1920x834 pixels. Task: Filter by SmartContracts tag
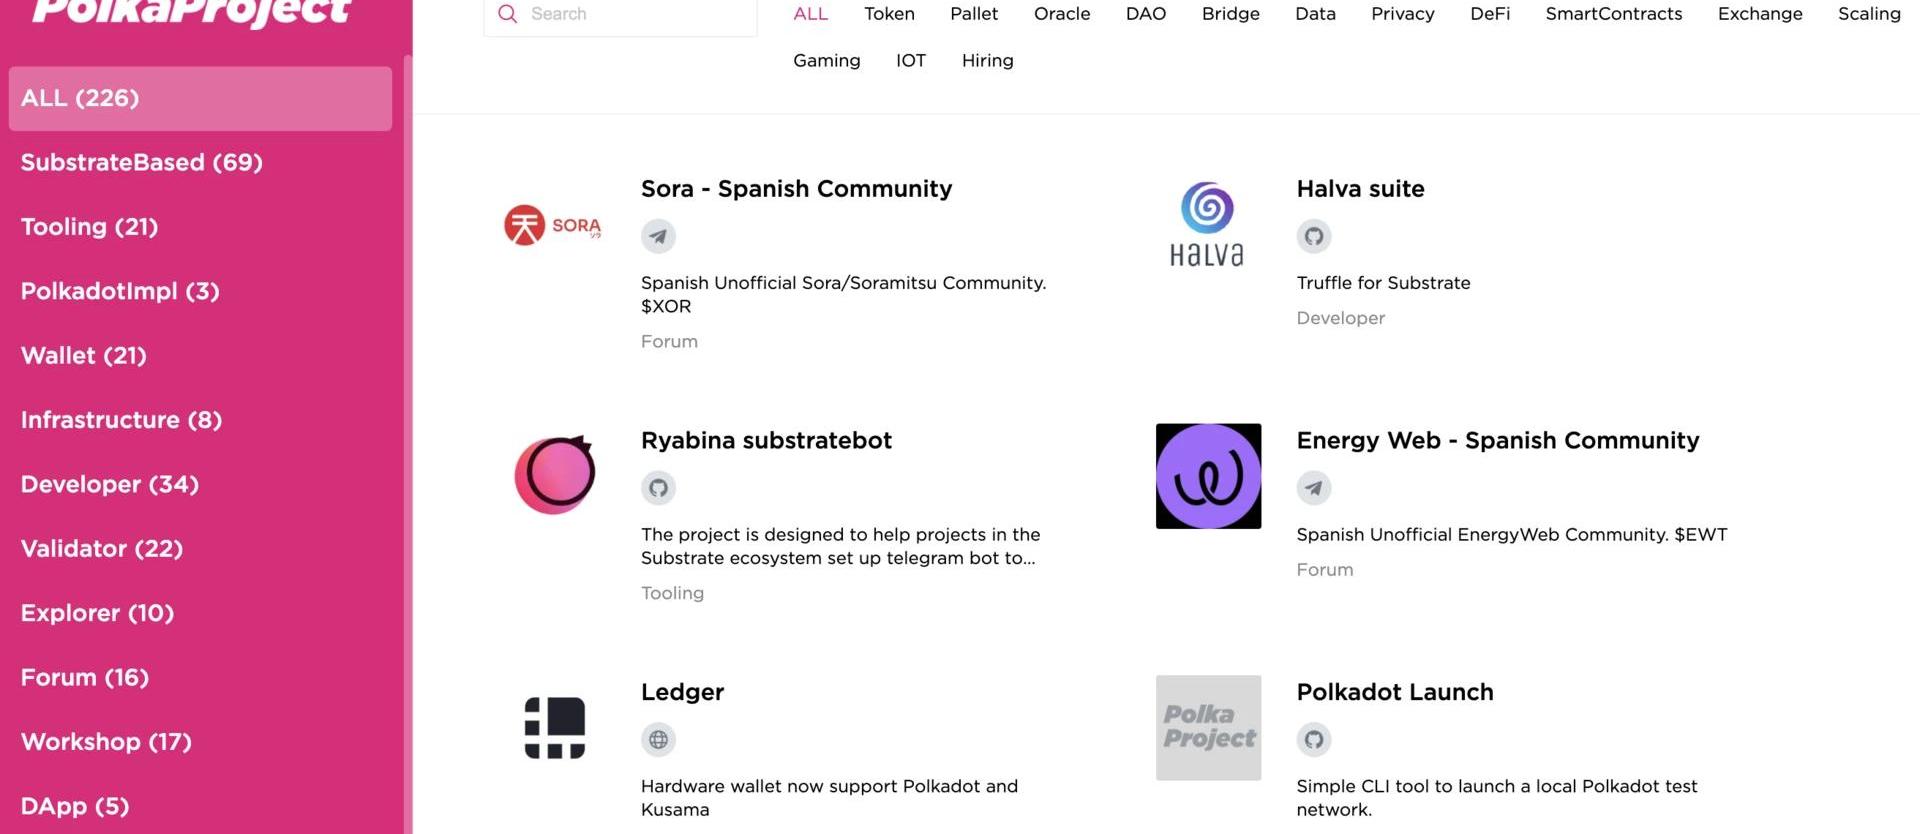coord(1613,14)
